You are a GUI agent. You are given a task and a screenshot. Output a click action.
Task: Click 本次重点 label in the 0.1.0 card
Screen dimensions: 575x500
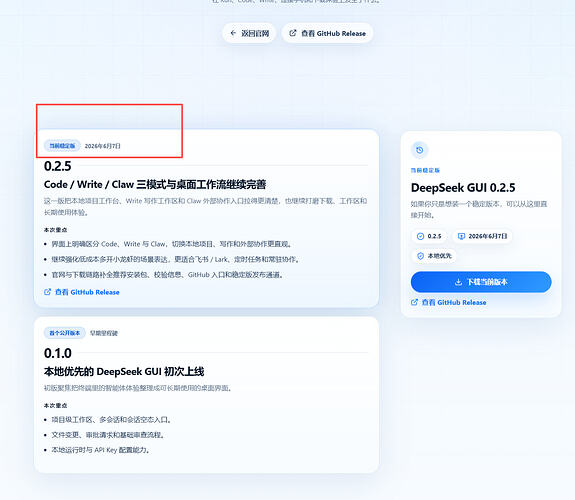pos(55,406)
